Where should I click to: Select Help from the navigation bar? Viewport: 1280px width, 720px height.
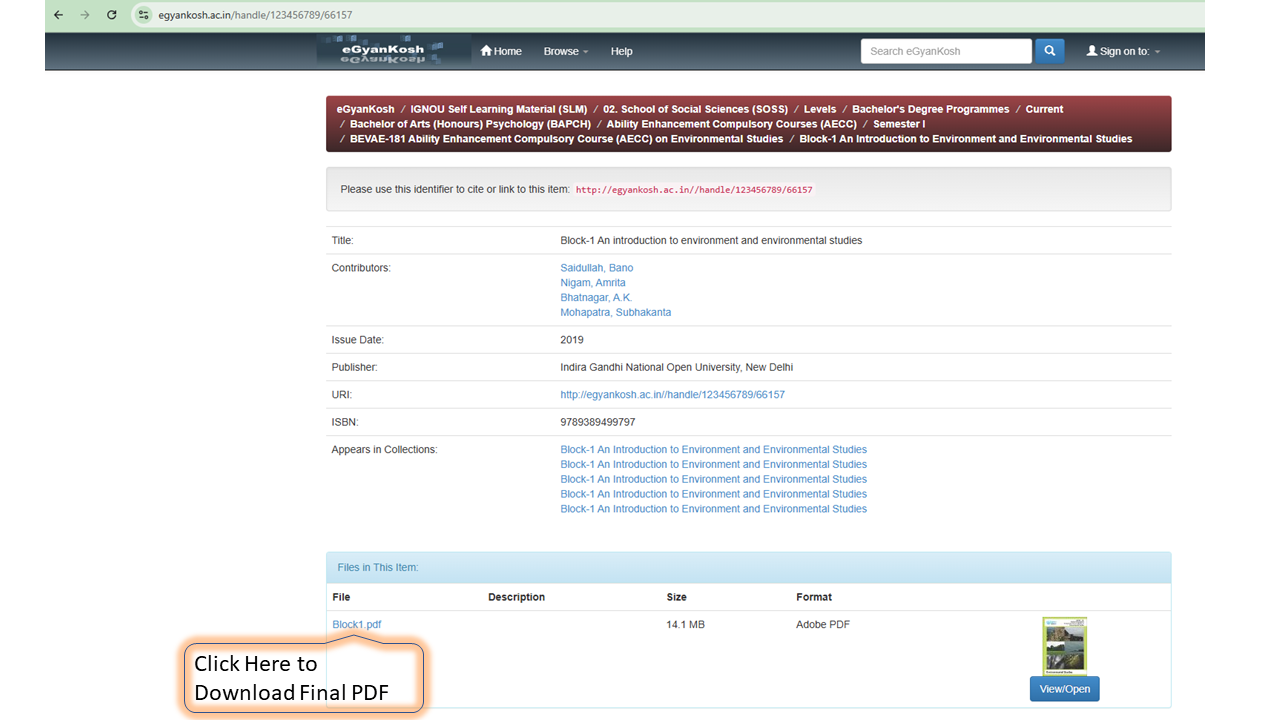[x=621, y=51]
